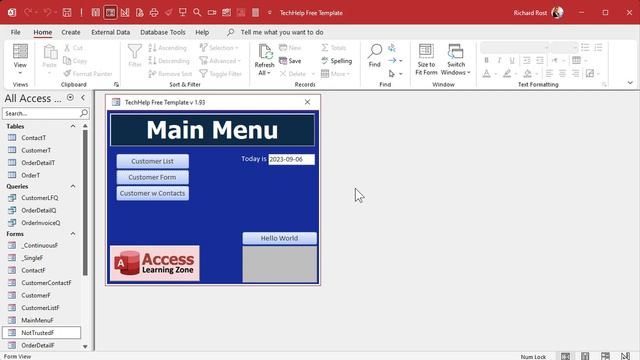Open the All Access Objects pane menu circle arrow
Screen dimensions: 640x360
70,98
